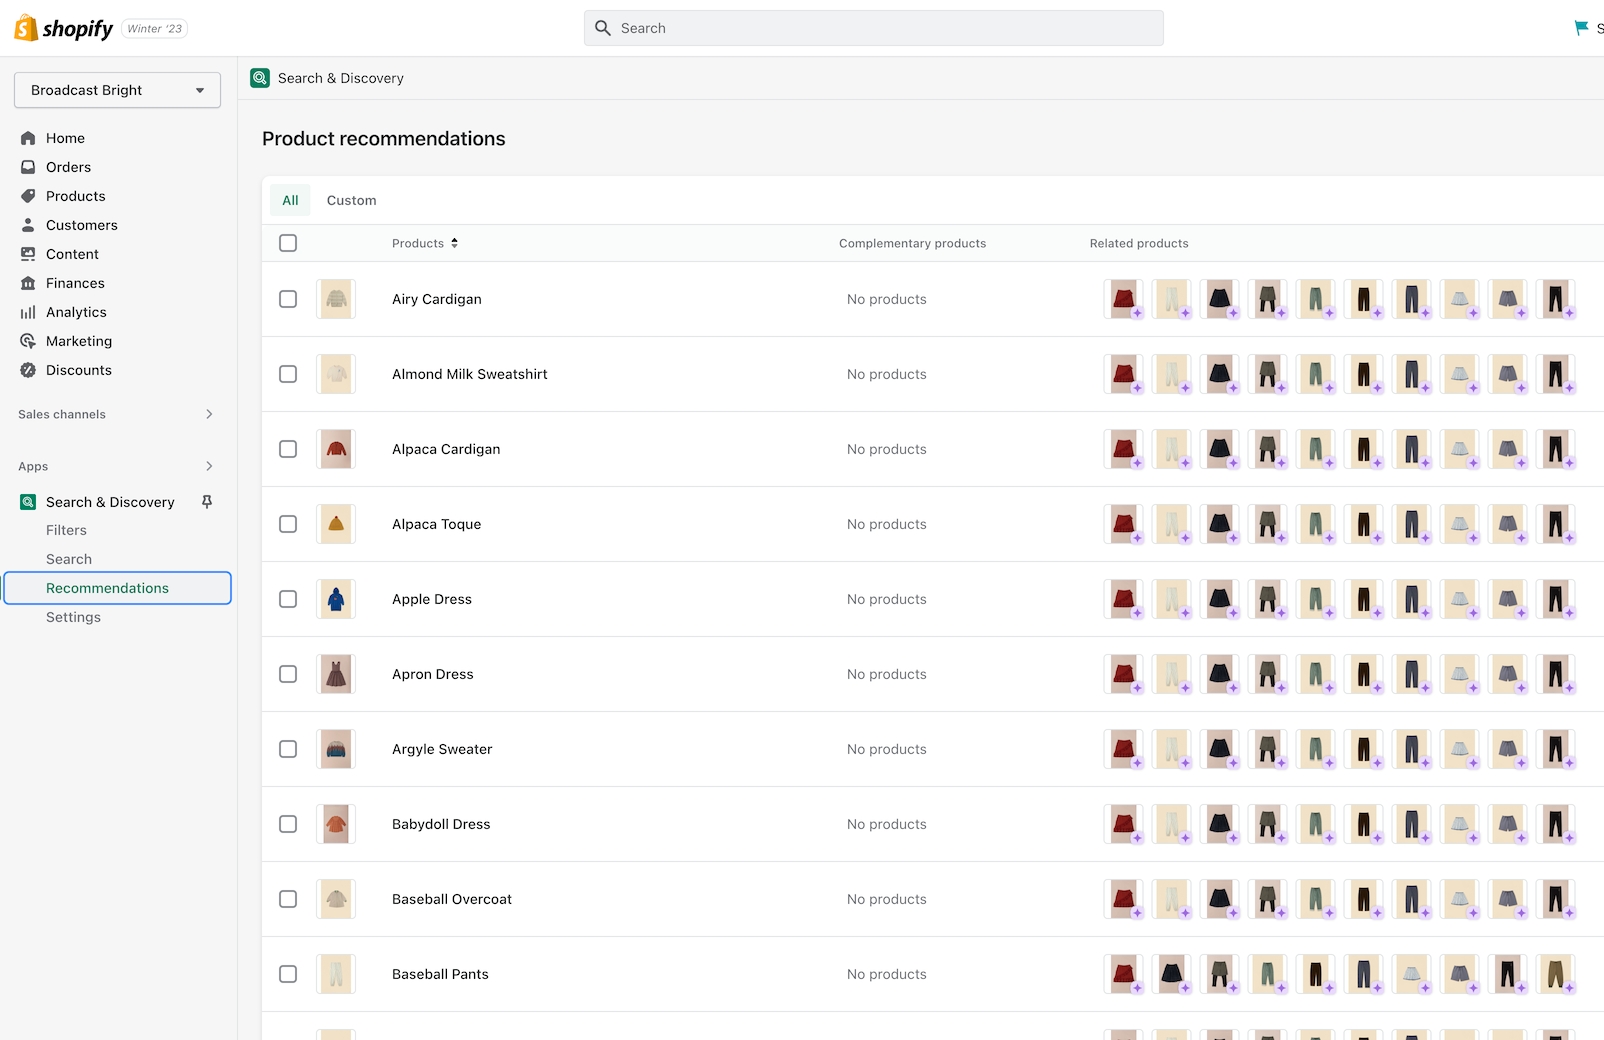This screenshot has height=1040, width=1604.
Task: Click the Customers person icon
Action: (28, 225)
